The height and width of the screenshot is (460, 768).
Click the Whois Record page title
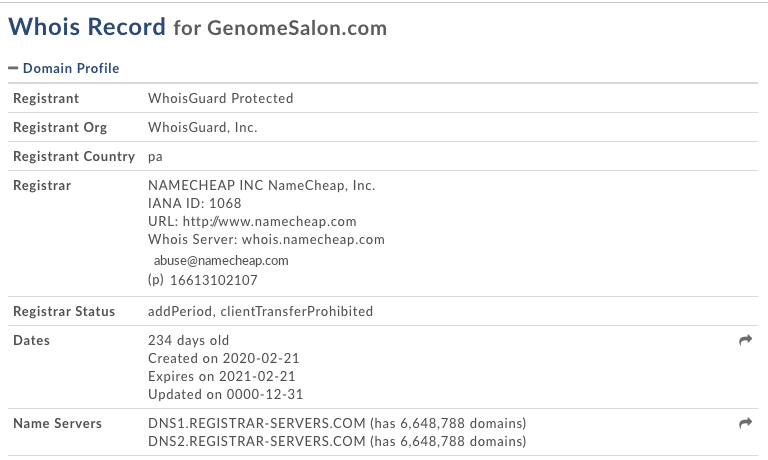point(87,26)
